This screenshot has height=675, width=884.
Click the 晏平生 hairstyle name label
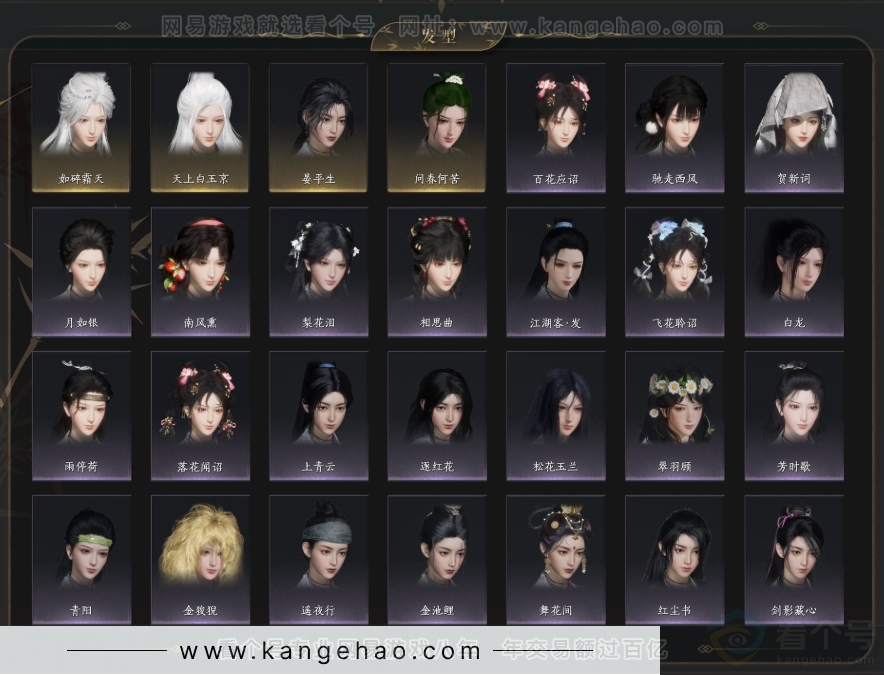(x=318, y=179)
